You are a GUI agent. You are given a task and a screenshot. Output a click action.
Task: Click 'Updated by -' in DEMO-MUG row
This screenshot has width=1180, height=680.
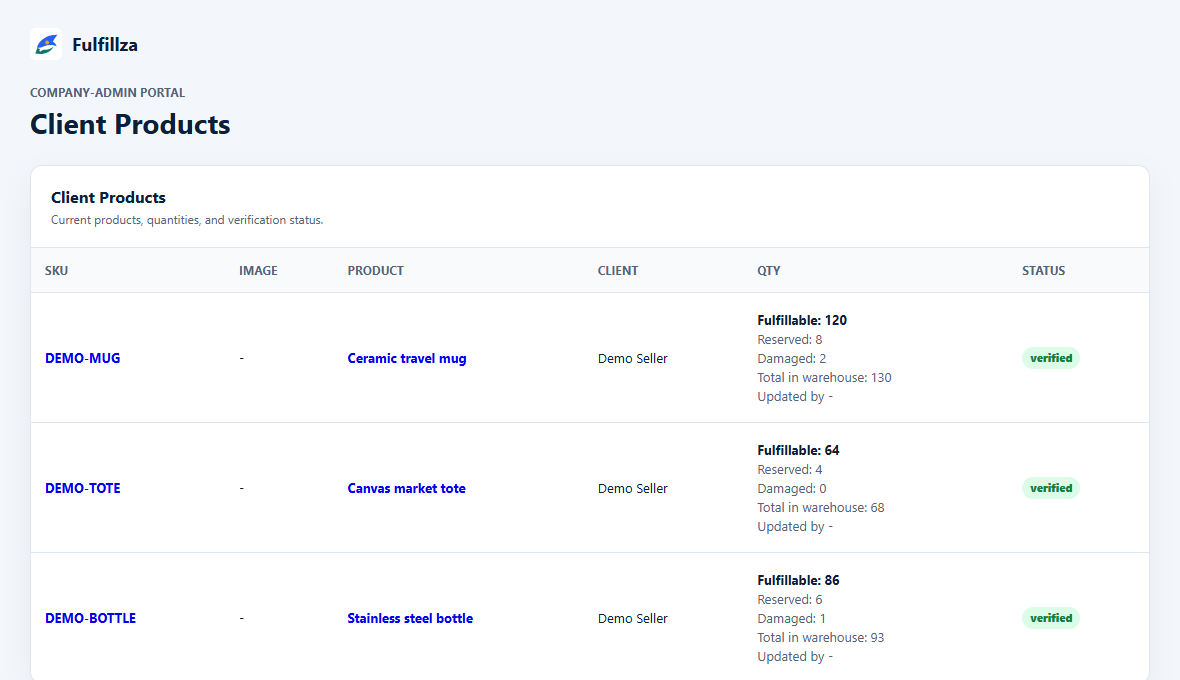coord(795,397)
